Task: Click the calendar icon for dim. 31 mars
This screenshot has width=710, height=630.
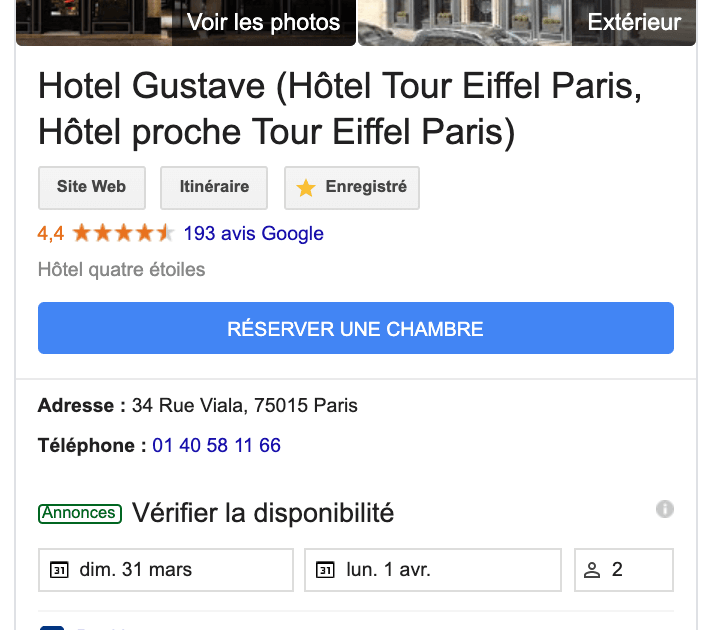Action: [59, 570]
